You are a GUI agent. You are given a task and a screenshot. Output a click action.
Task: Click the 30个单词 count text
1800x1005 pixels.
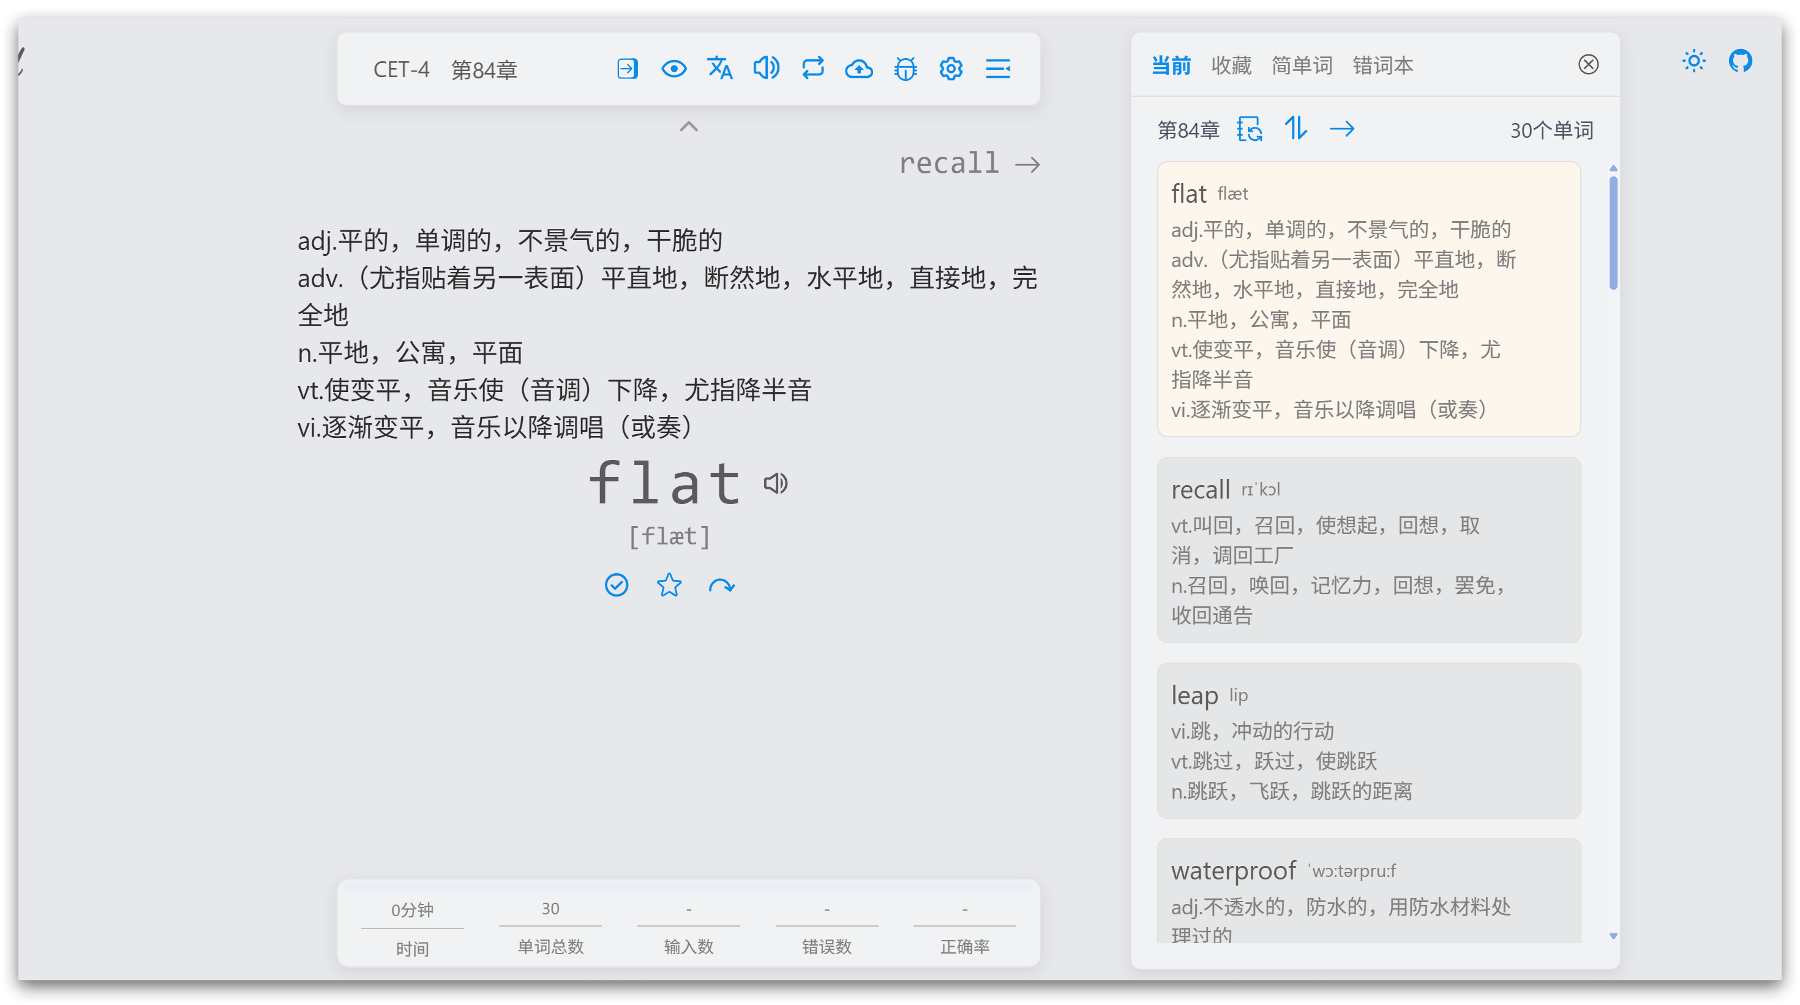click(1552, 130)
